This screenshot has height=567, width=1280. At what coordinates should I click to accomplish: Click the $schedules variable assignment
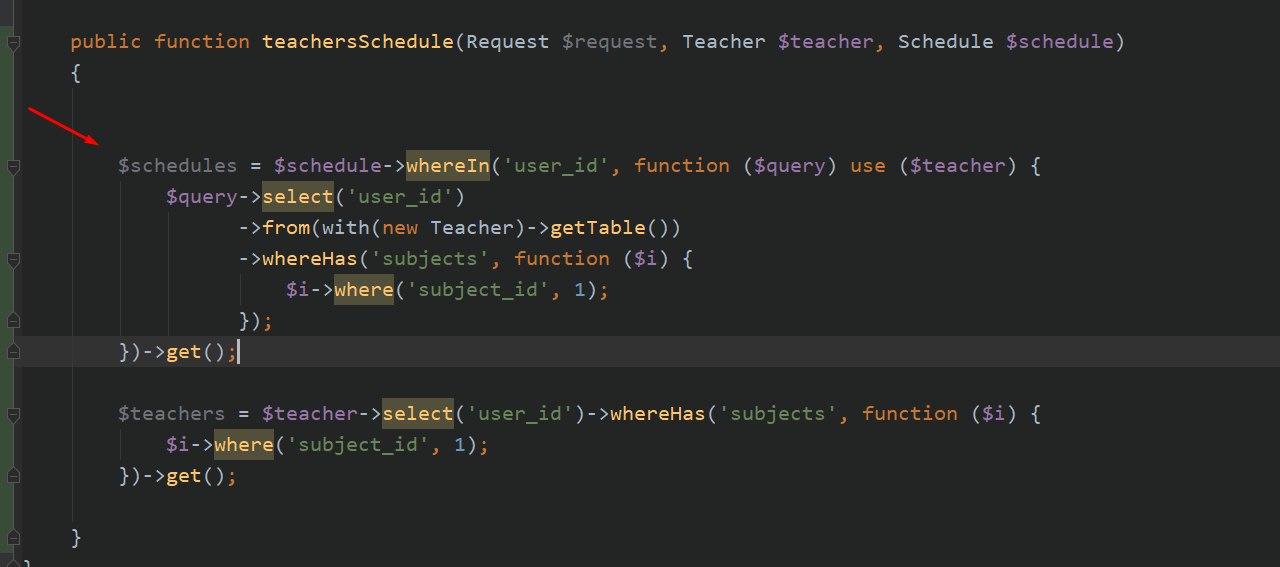click(x=178, y=166)
